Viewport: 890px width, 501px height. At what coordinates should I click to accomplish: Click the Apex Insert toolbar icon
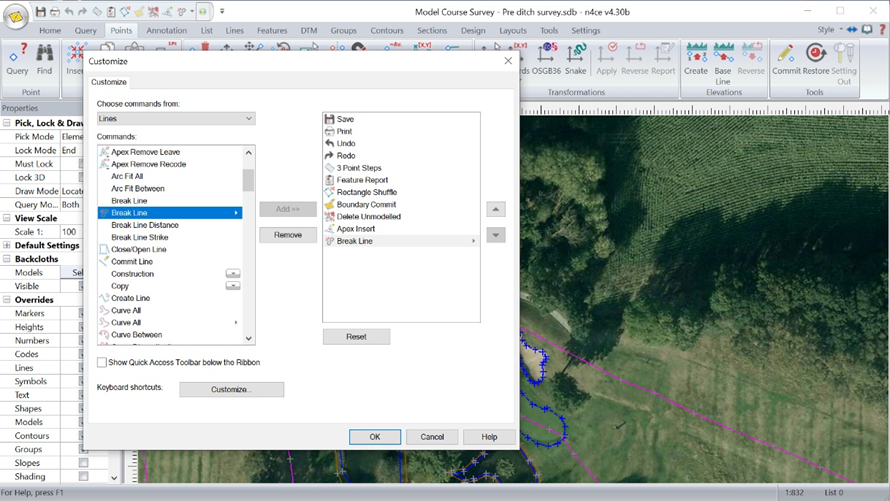click(x=167, y=11)
